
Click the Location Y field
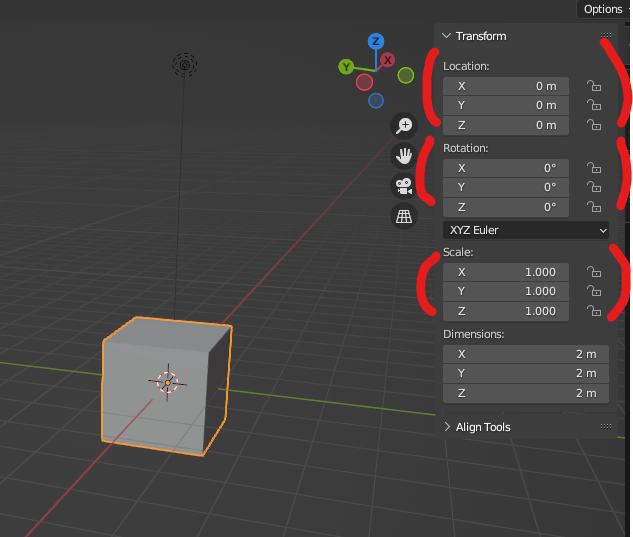coord(506,105)
